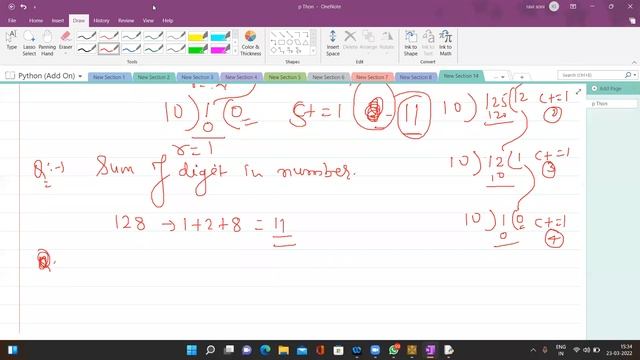The height and width of the screenshot is (360, 640).
Task: Click the Back arrow in title bar
Action: (11, 7)
